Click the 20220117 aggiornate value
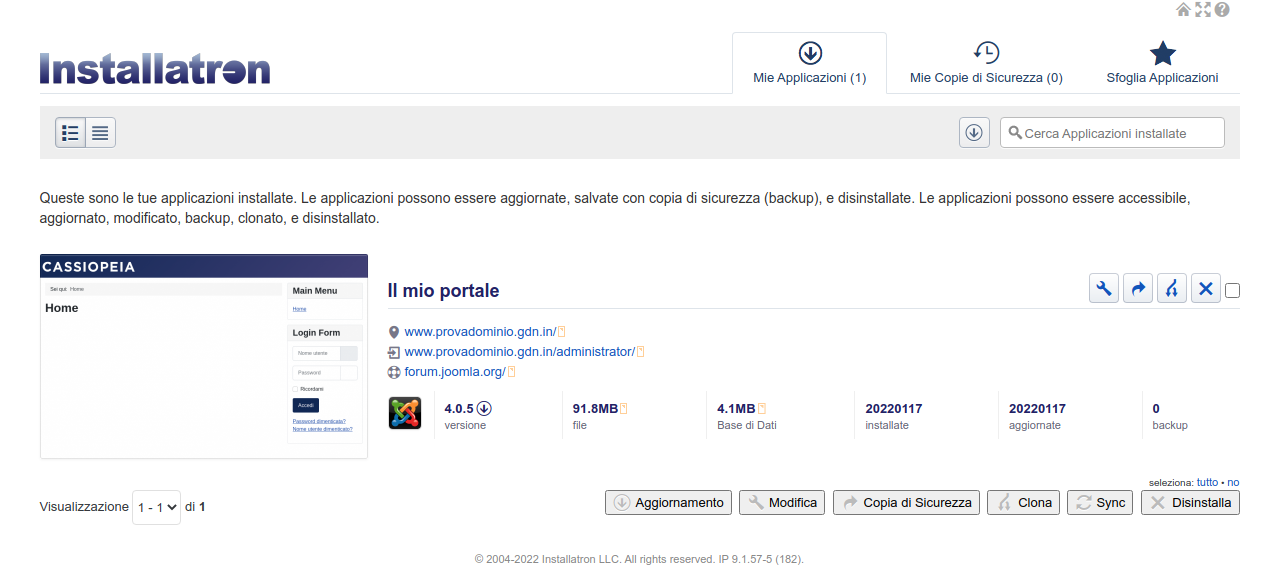This screenshot has width=1277, height=582. tap(1037, 408)
